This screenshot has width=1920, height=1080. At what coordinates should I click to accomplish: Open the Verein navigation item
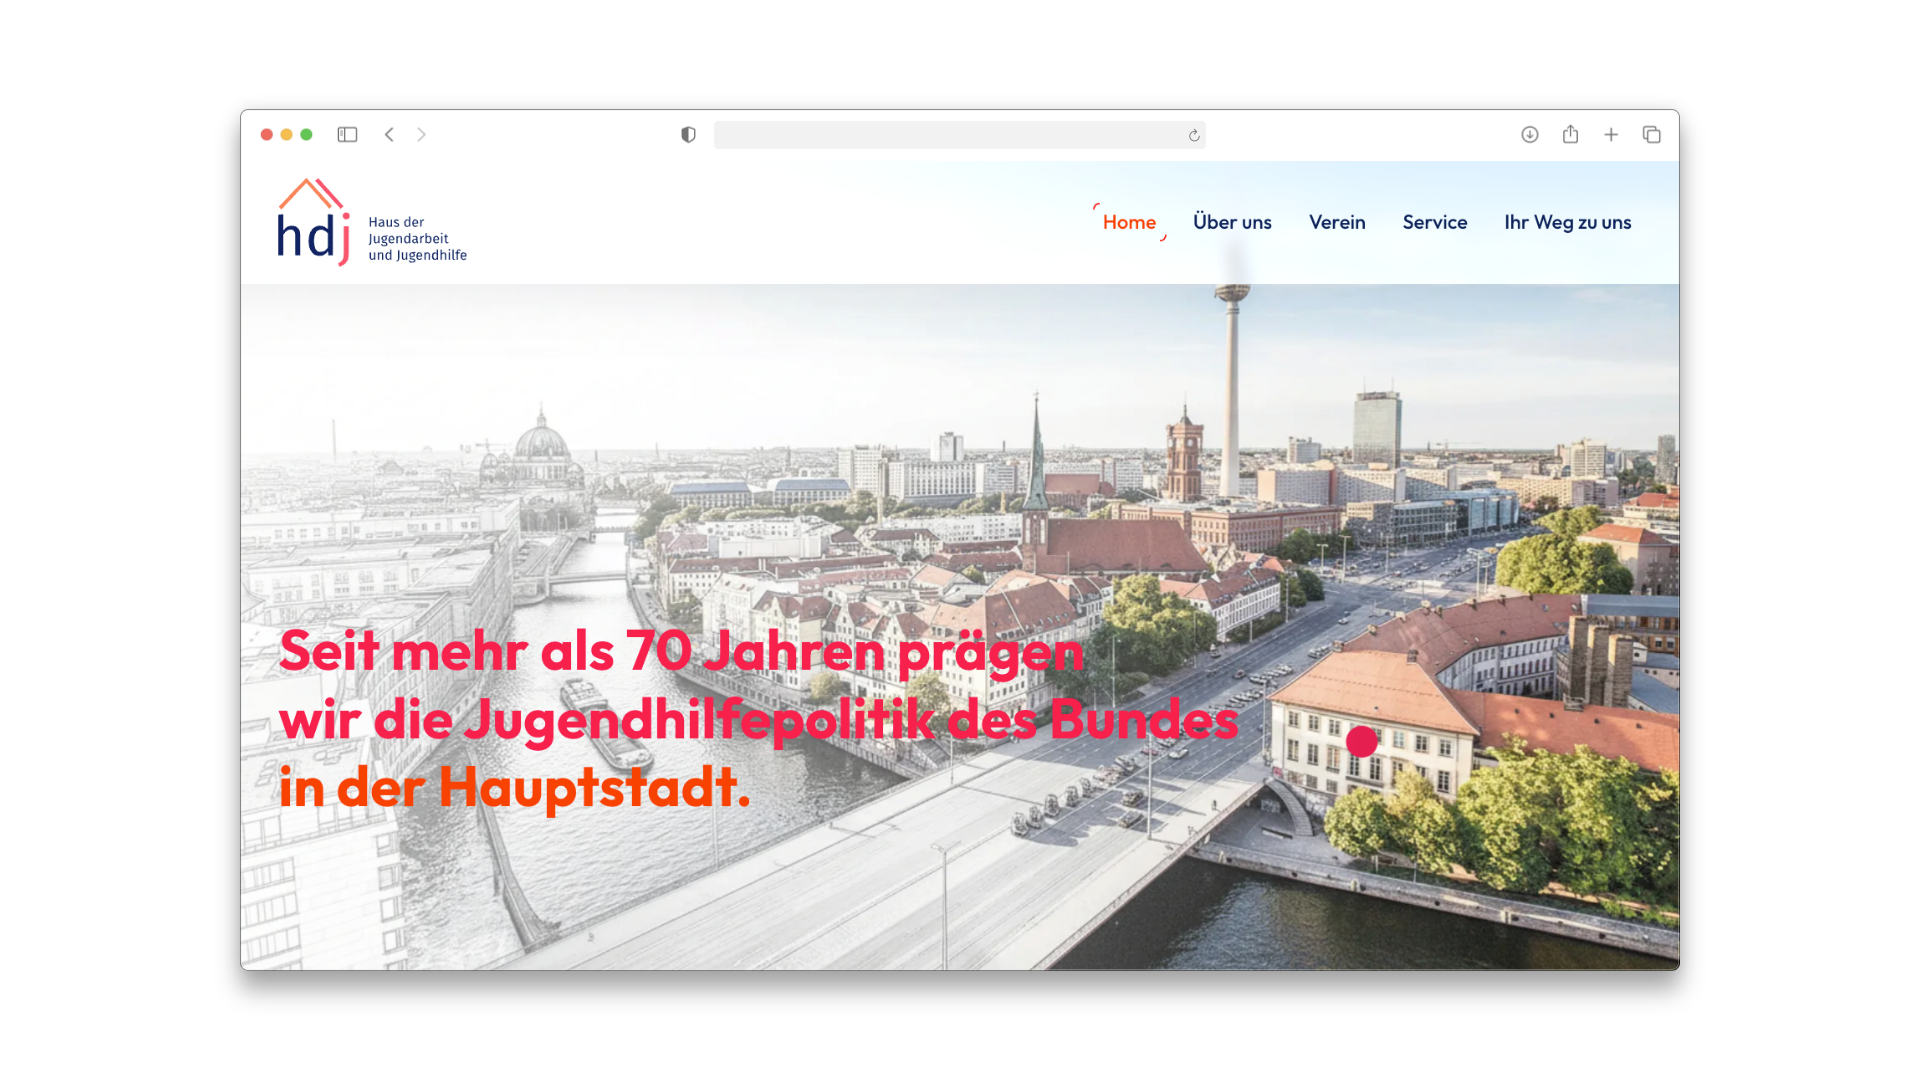[x=1337, y=222]
